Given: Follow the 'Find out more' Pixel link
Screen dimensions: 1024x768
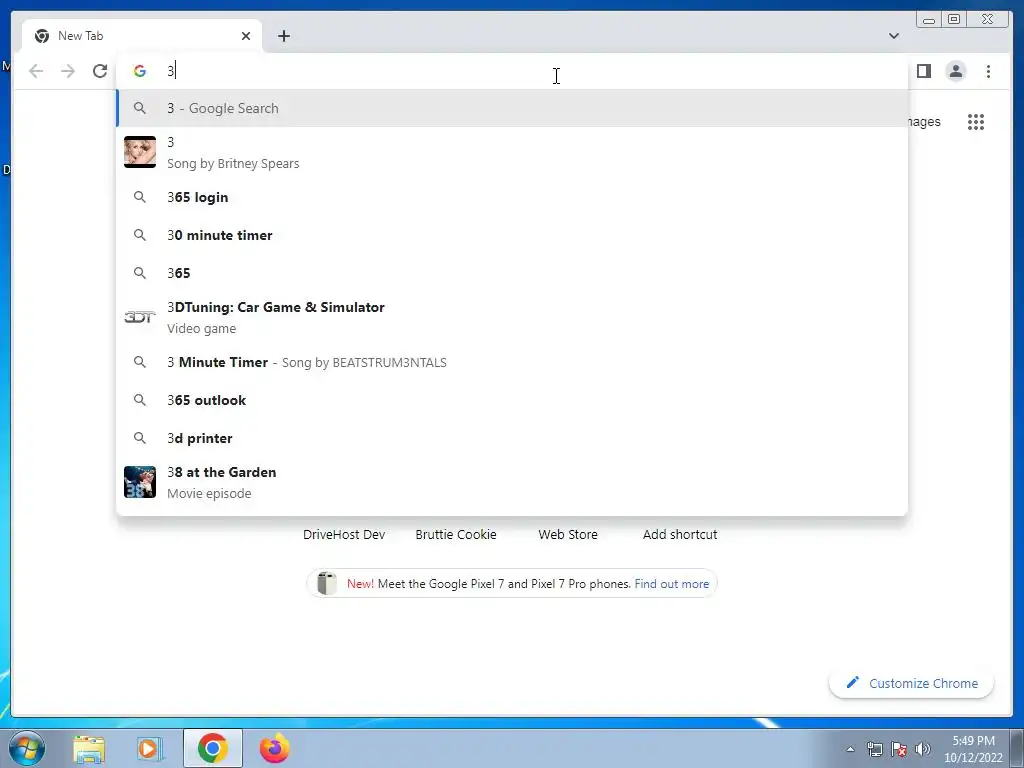Looking at the screenshot, I should pos(671,584).
